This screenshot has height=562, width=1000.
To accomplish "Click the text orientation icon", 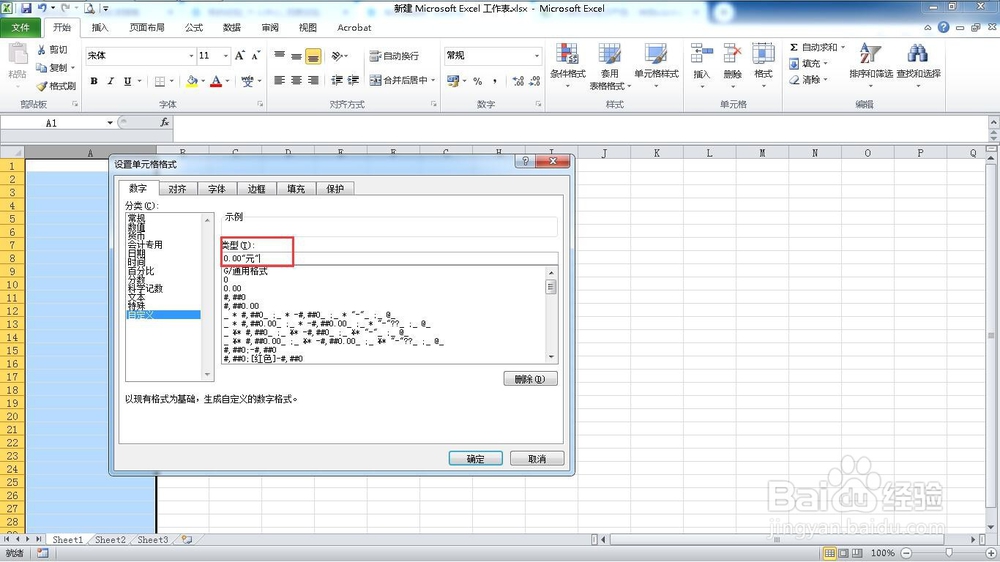I will 337,56.
